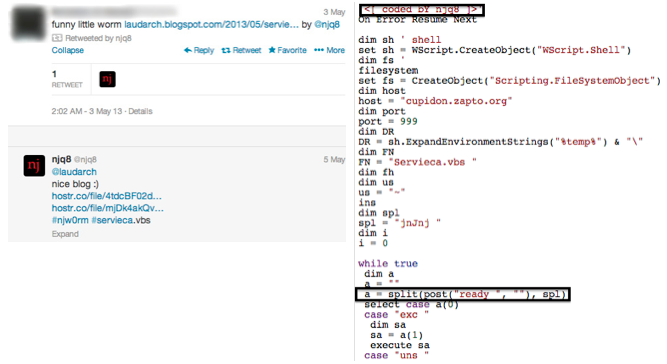
Task: View the 1 RETWEET count
Action: tap(67, 79)
